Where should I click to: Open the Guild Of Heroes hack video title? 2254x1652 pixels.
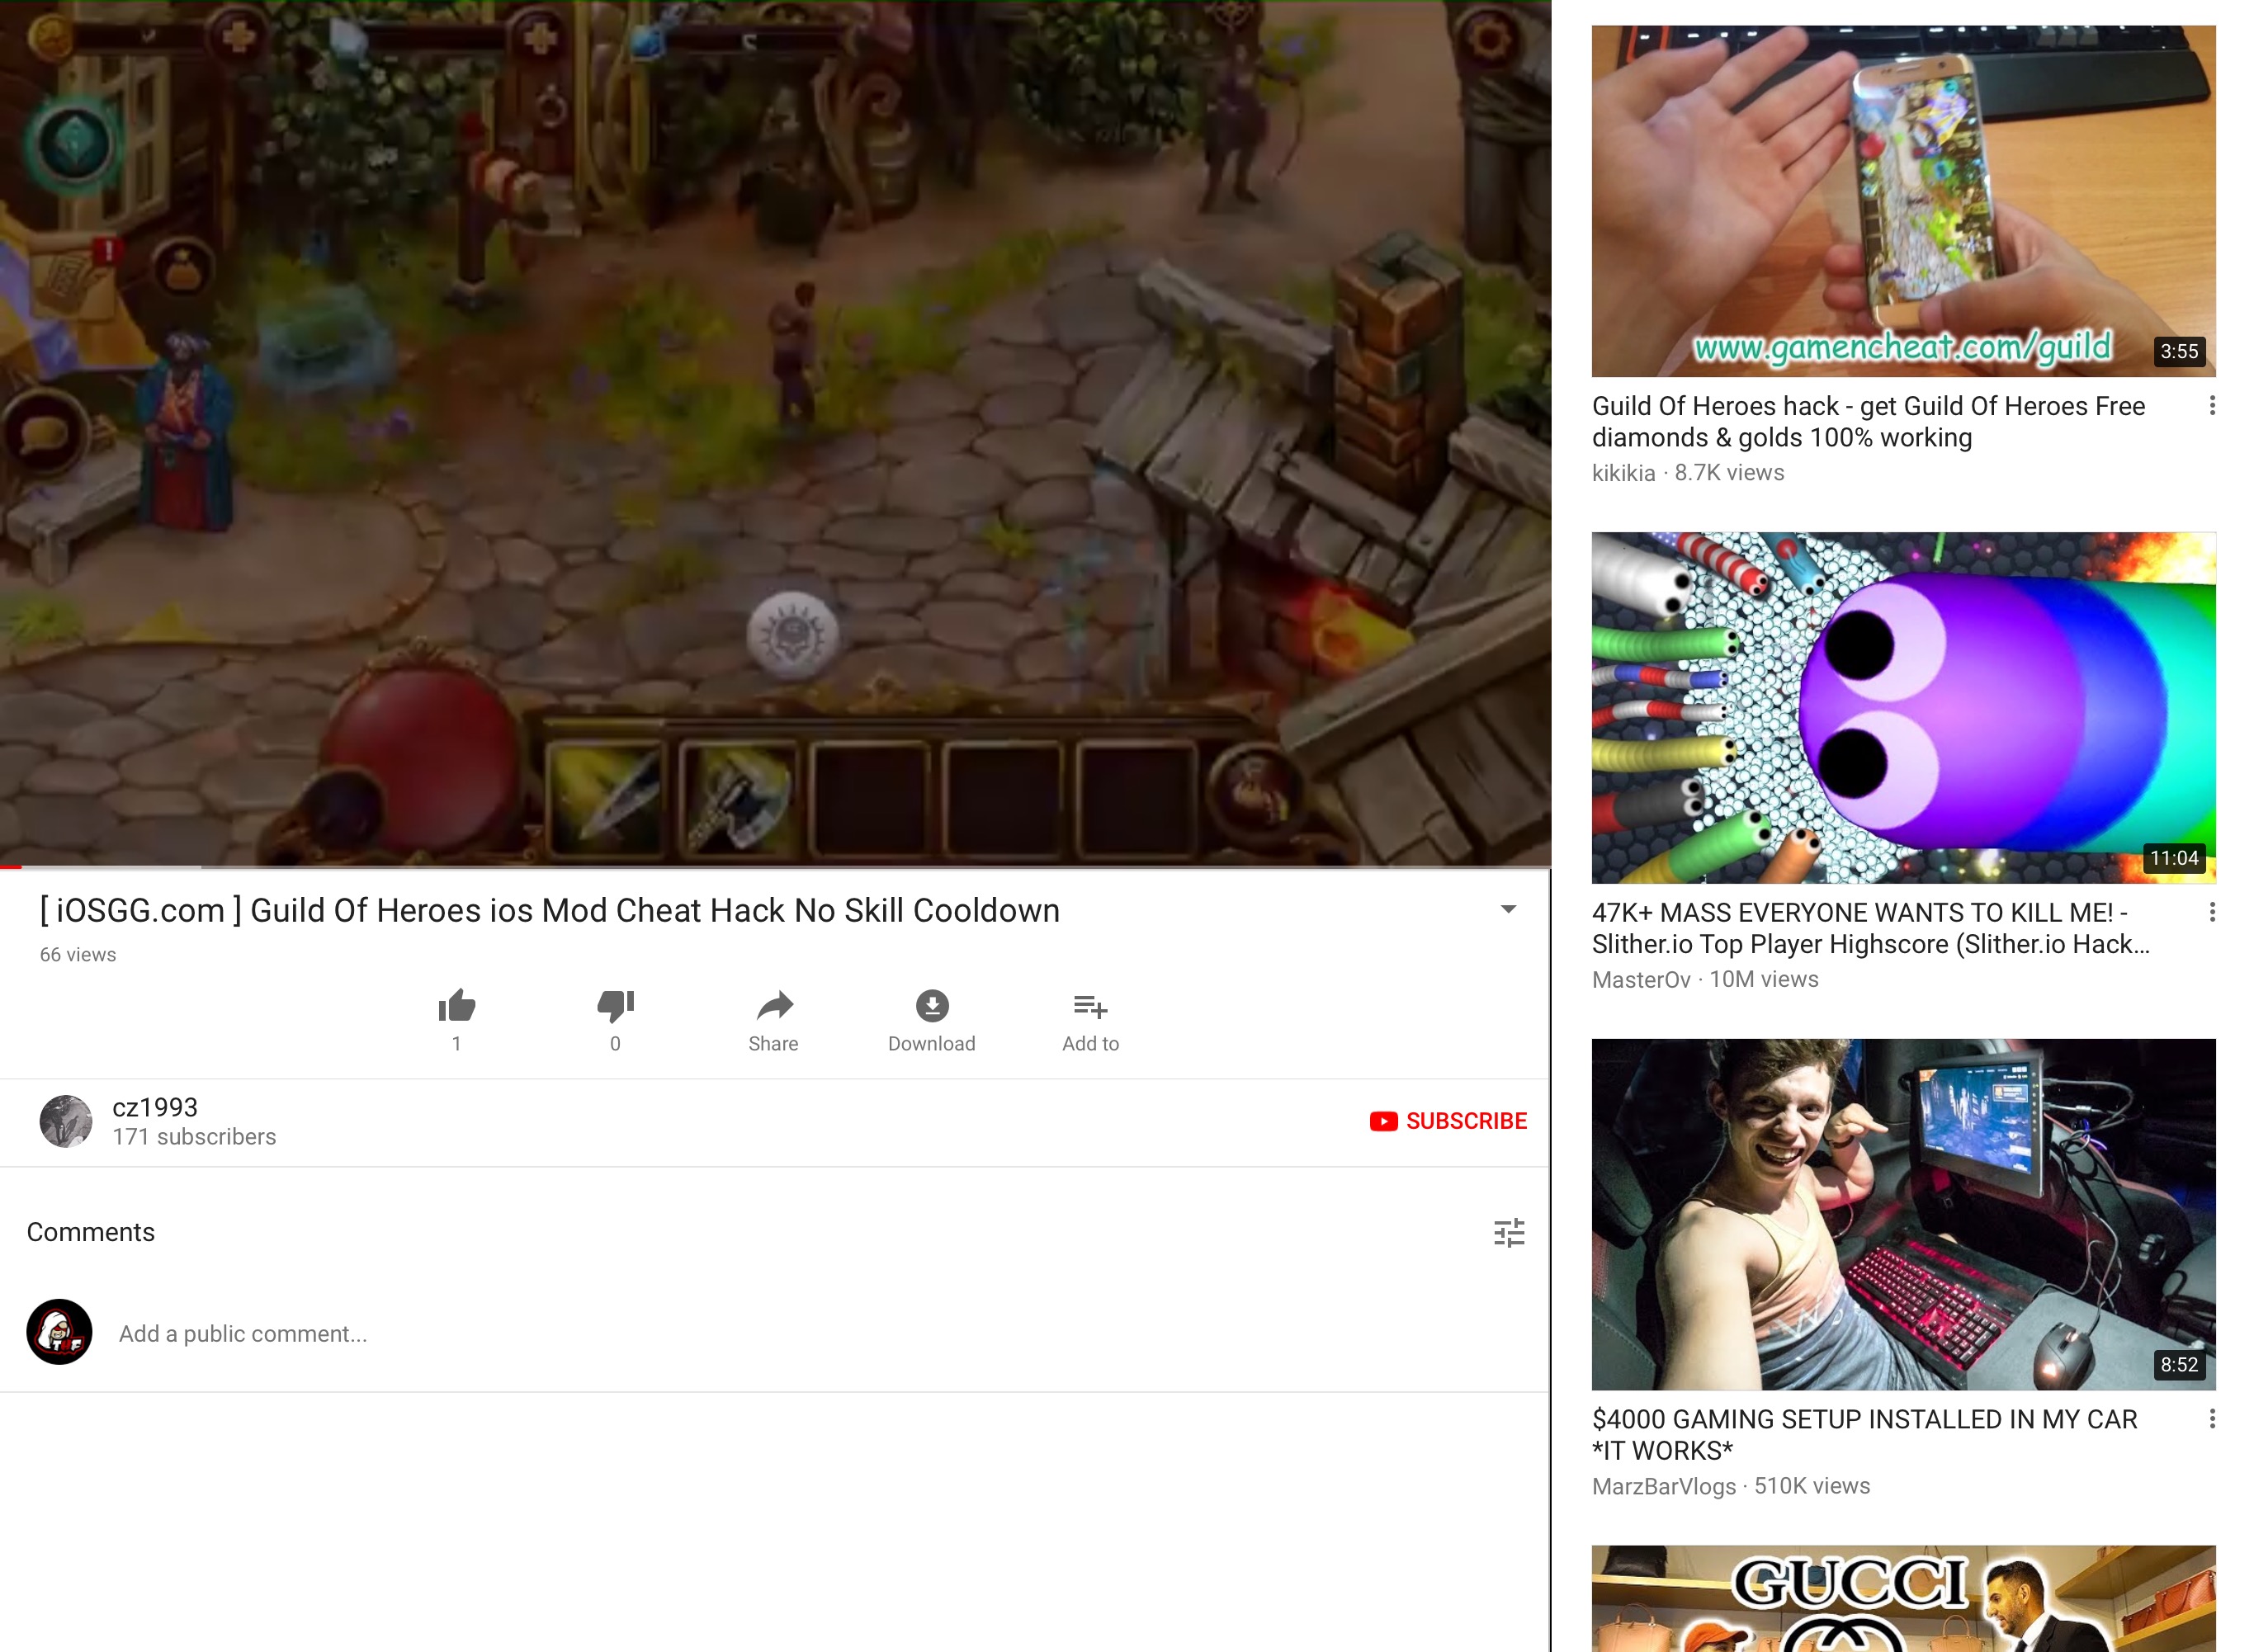point(1868,421)
